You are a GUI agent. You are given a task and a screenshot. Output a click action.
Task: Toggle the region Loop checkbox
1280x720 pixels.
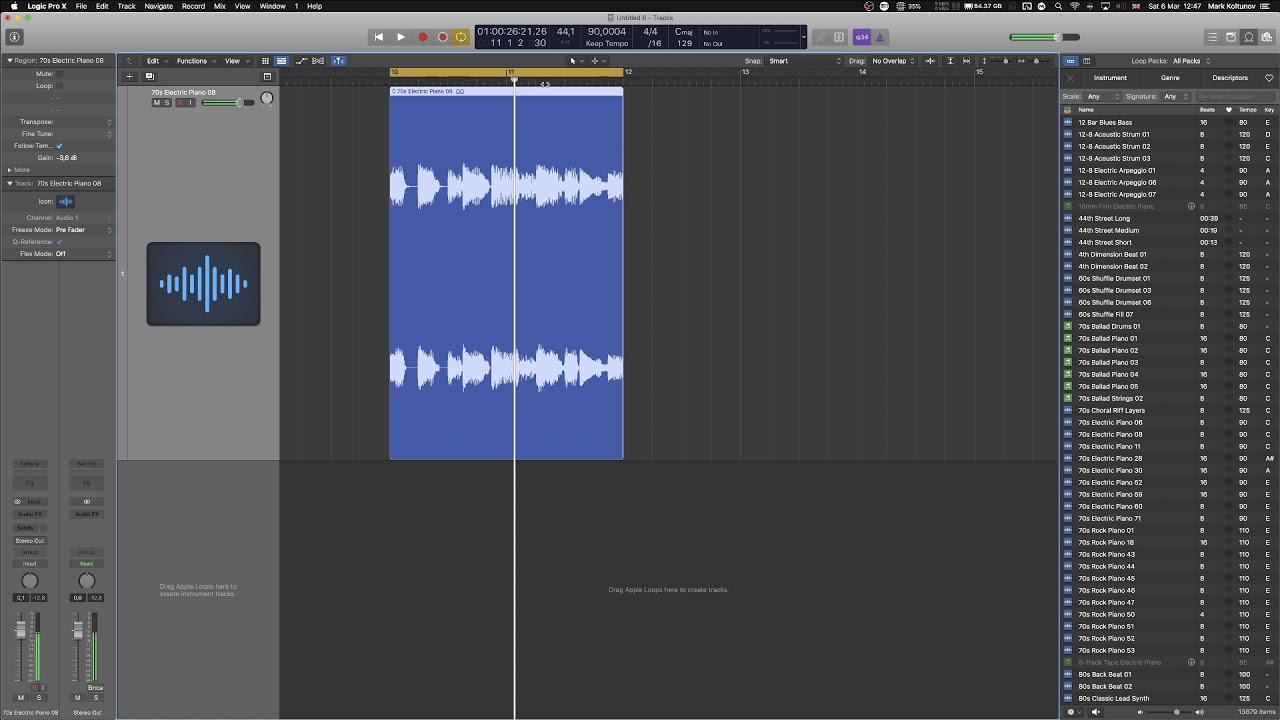59,86
